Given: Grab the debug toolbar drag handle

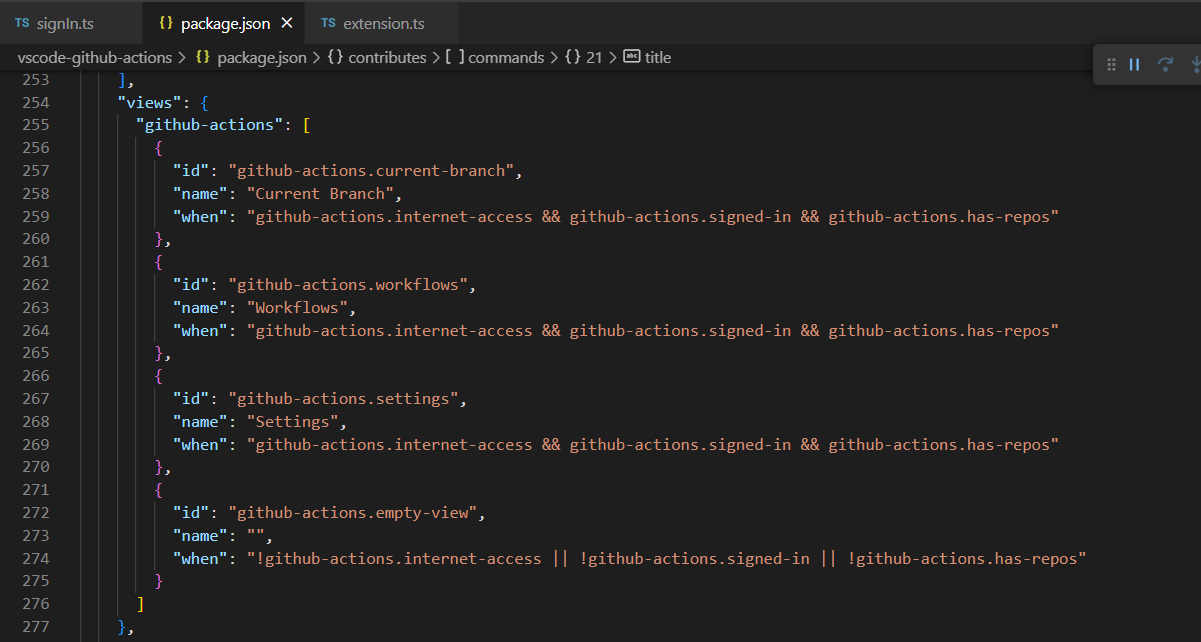Looking at the screenshot, I should 1111,64.
